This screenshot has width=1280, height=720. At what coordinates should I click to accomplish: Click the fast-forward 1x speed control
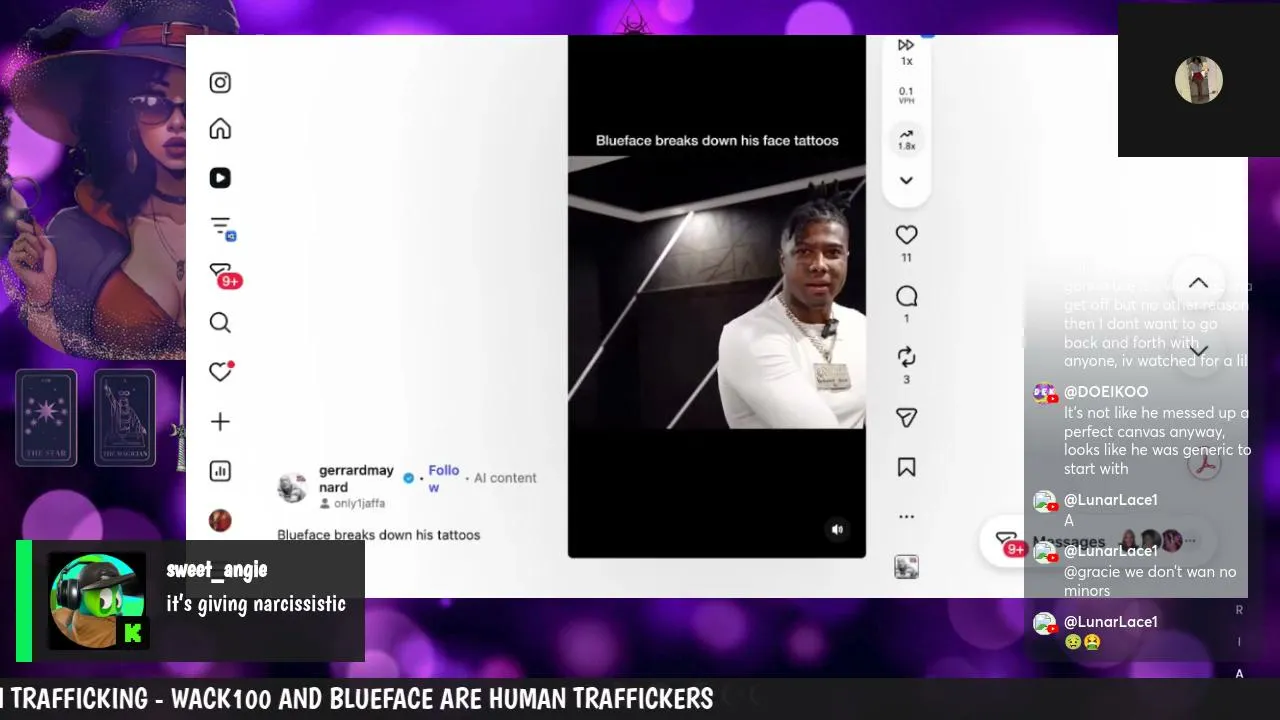(906, 51)
